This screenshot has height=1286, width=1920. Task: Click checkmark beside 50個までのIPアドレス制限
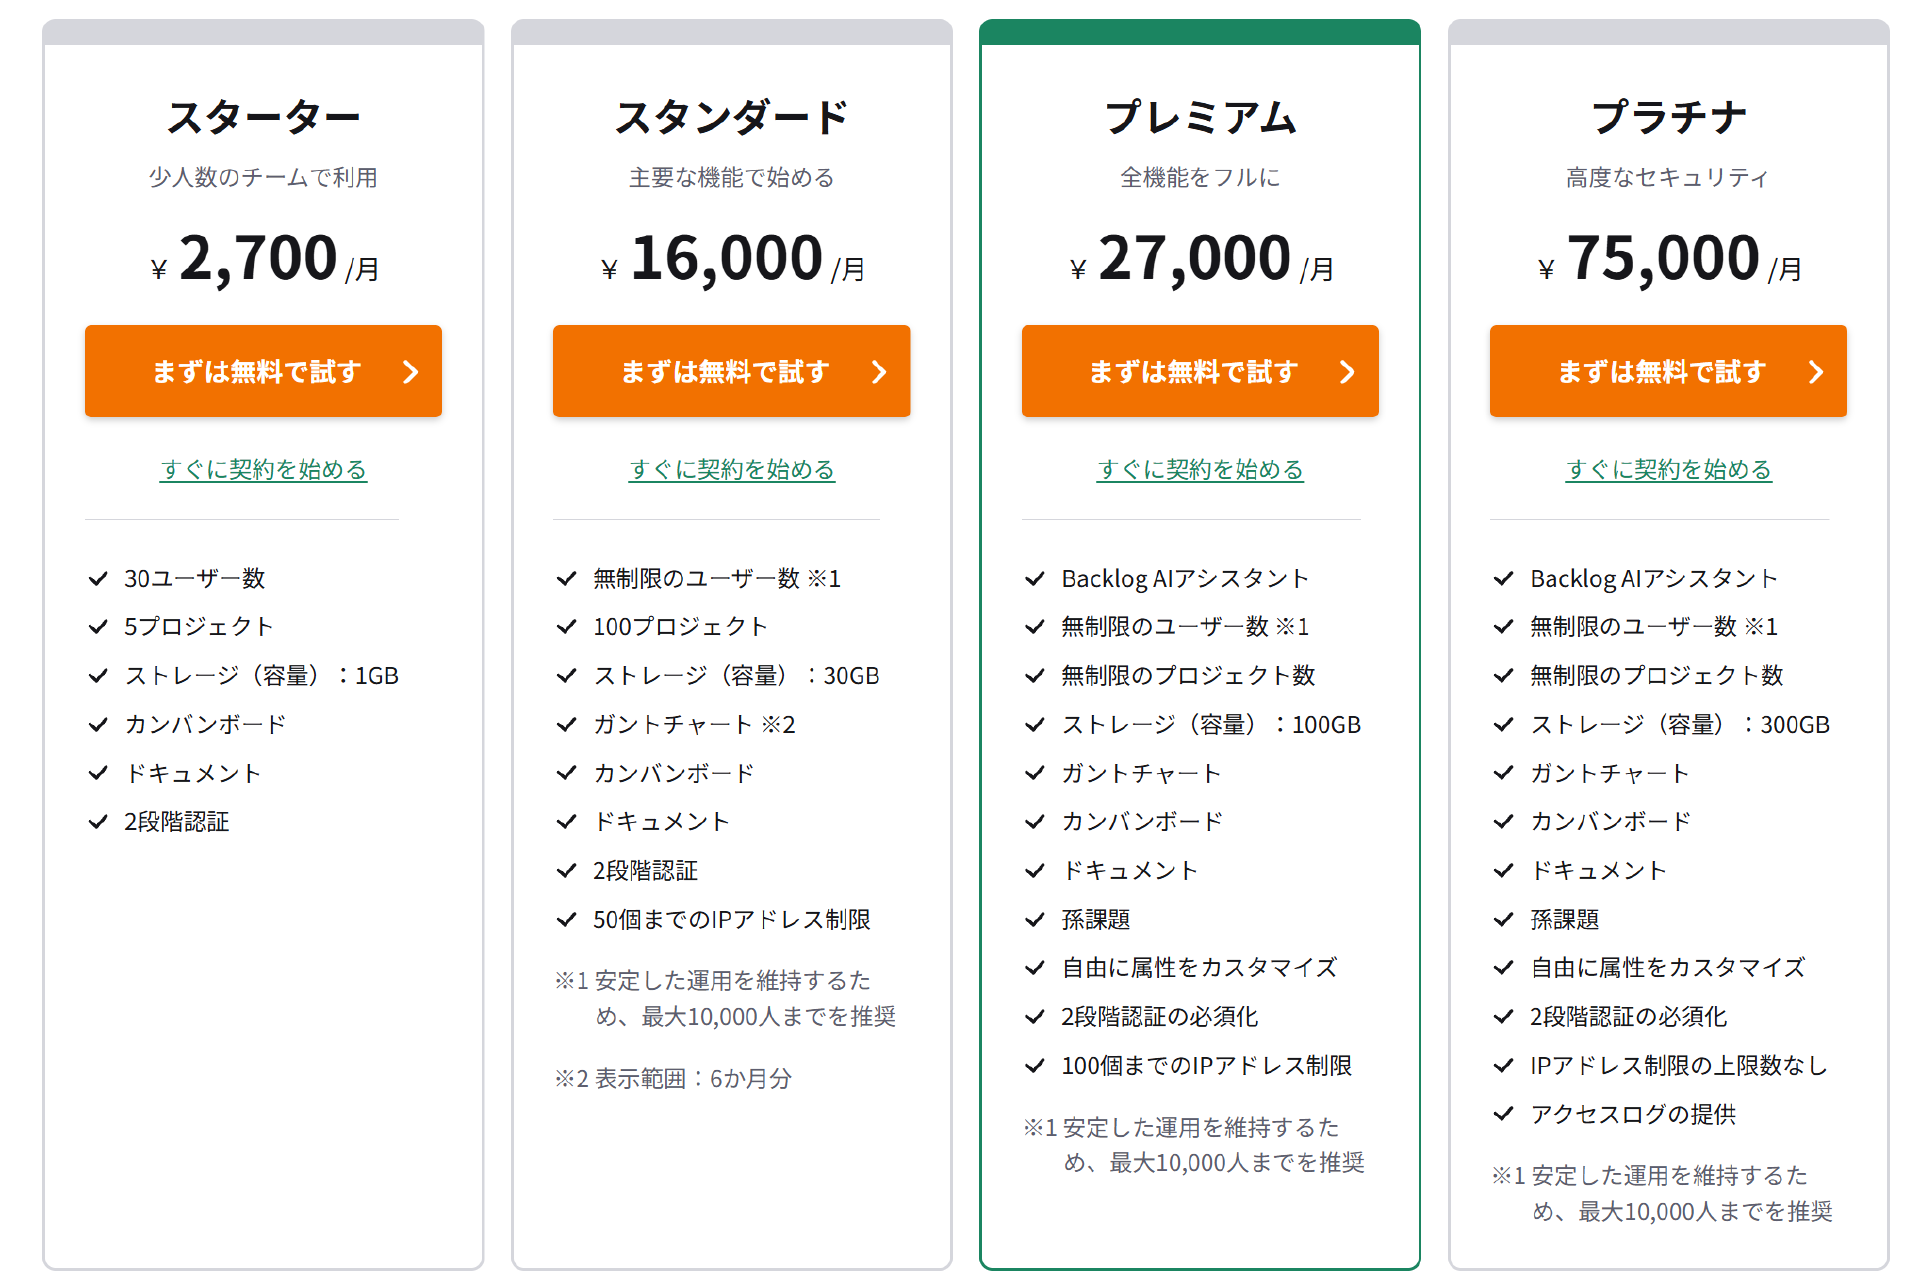[567, 919]
